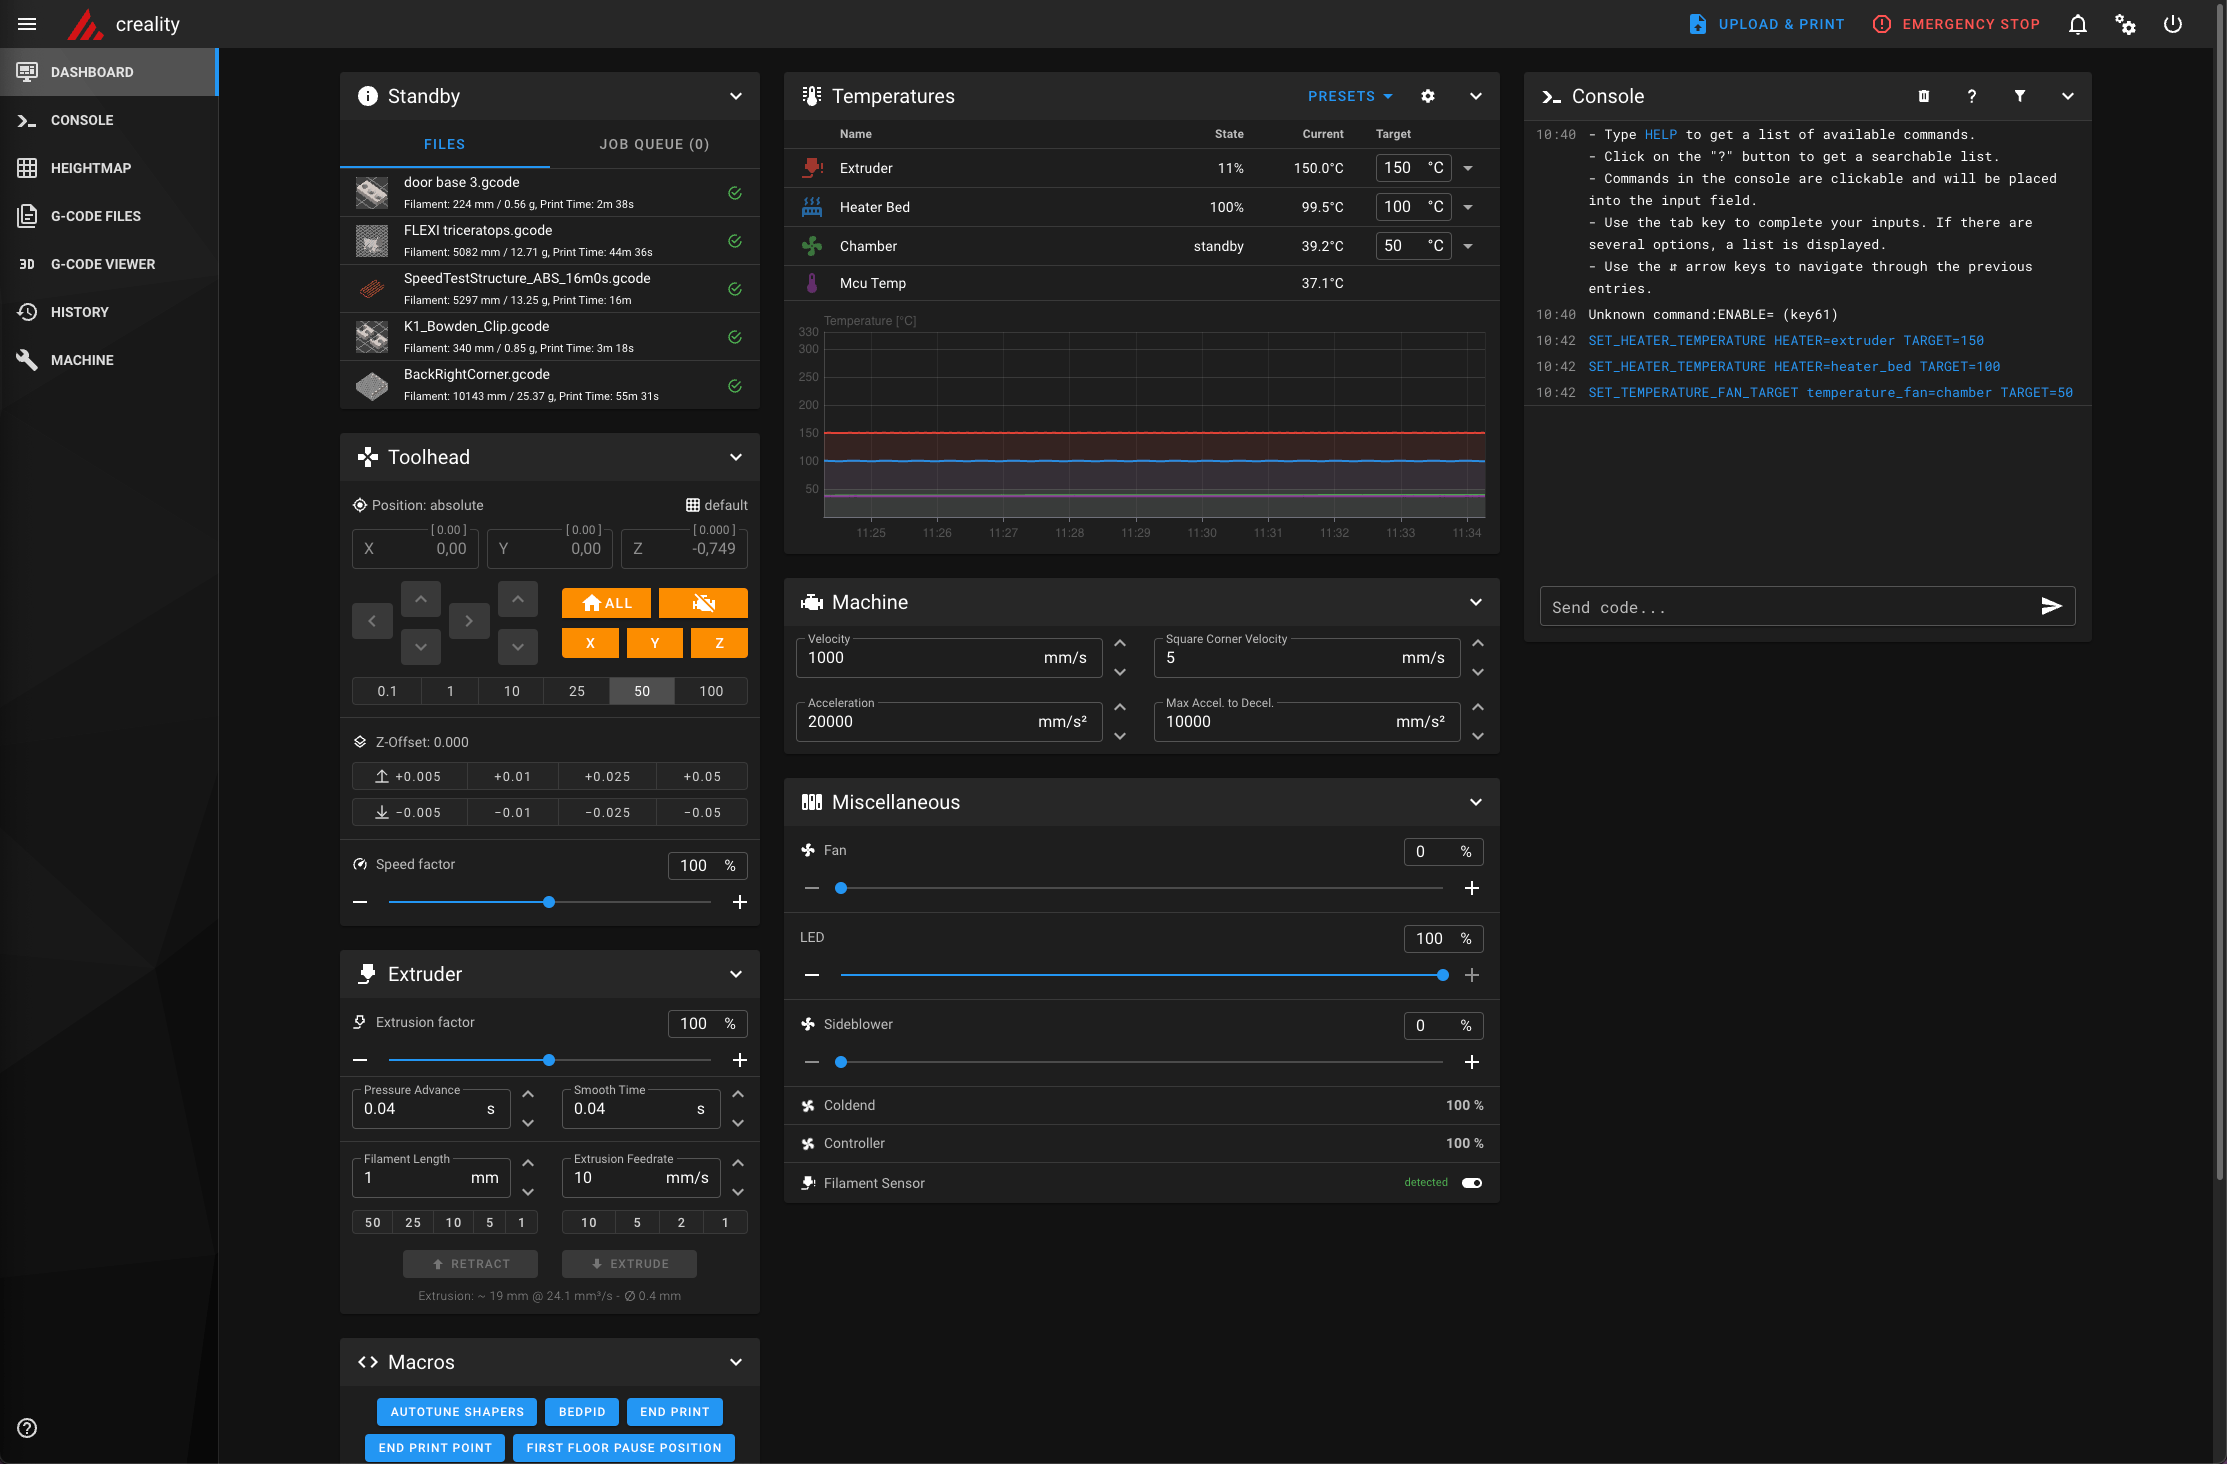Screen dimensions: 2227x1464
Task: Click the notifications bell icon
Action: click(x=2077, y=24)
